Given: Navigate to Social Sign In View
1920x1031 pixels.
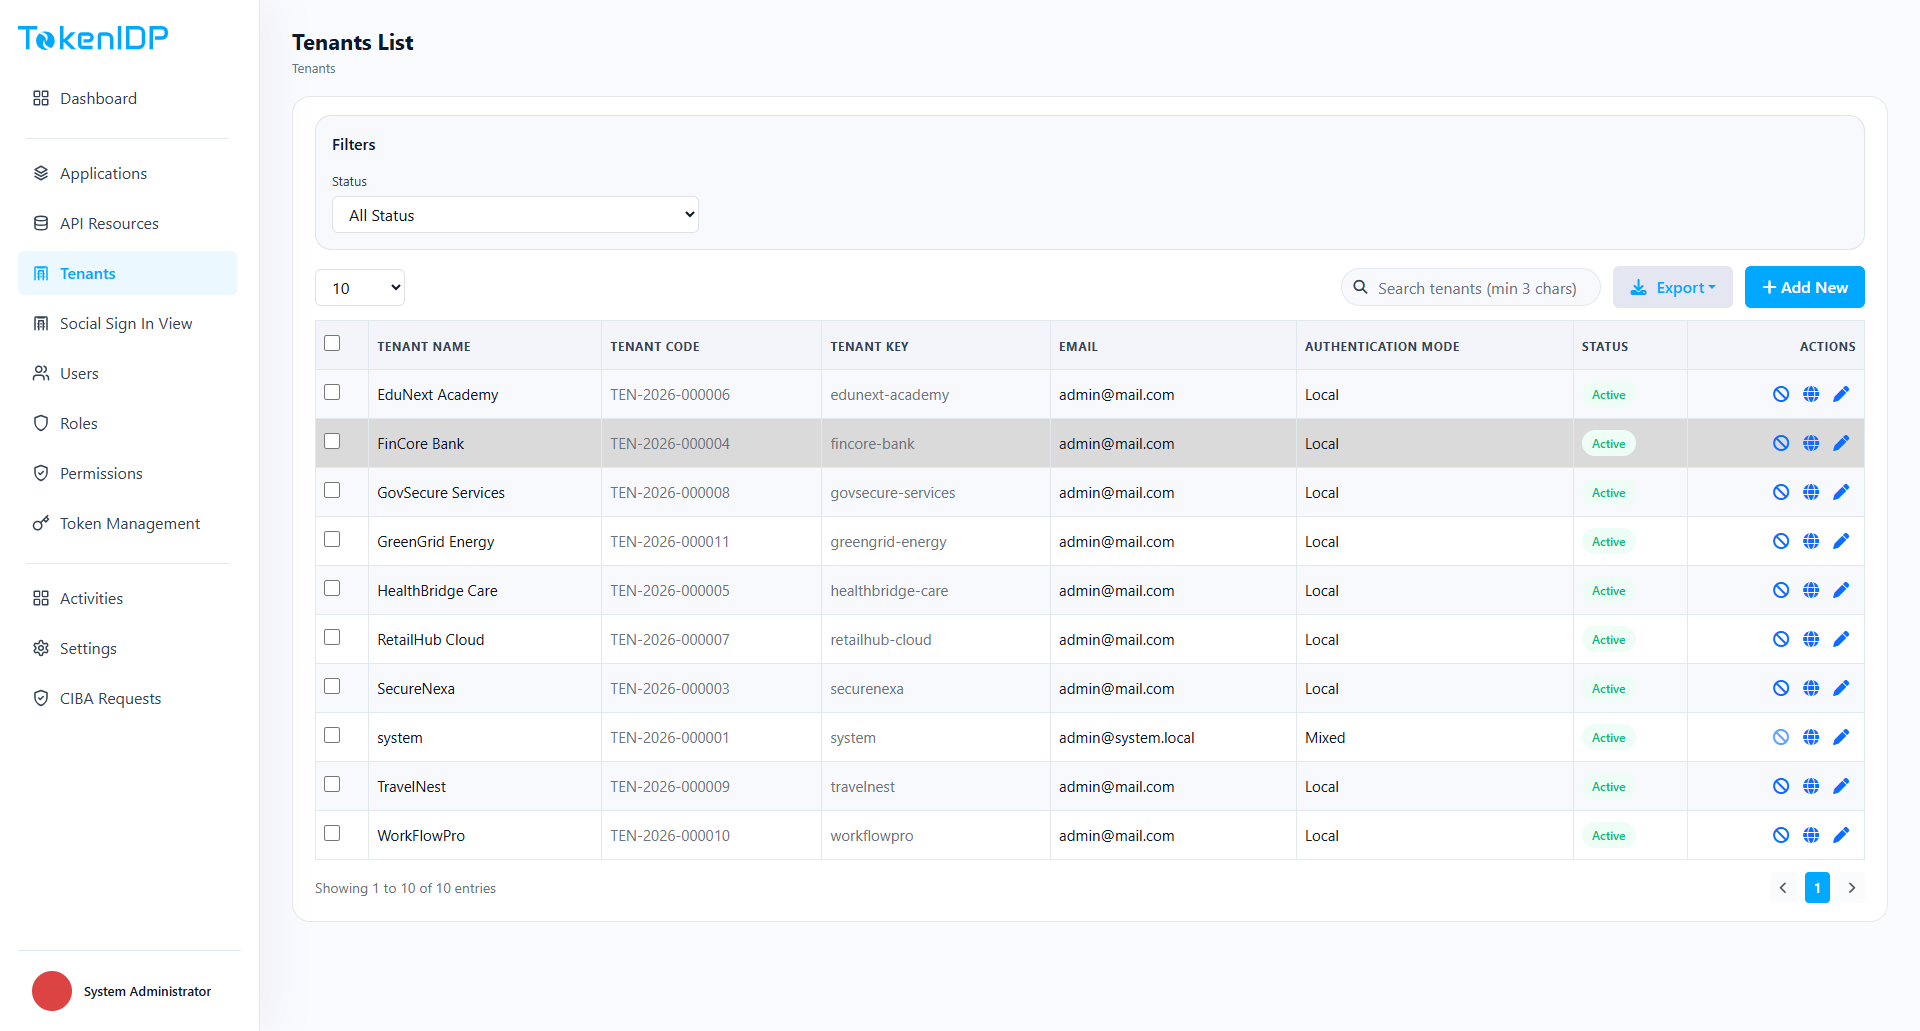Looking at the screenshot, I should (126, 323).
